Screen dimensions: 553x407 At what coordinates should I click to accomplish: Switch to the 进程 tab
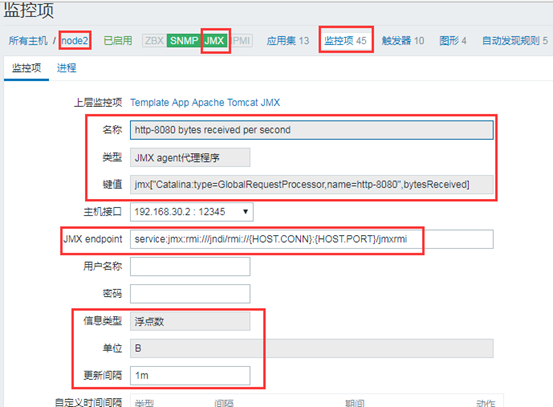67,68
